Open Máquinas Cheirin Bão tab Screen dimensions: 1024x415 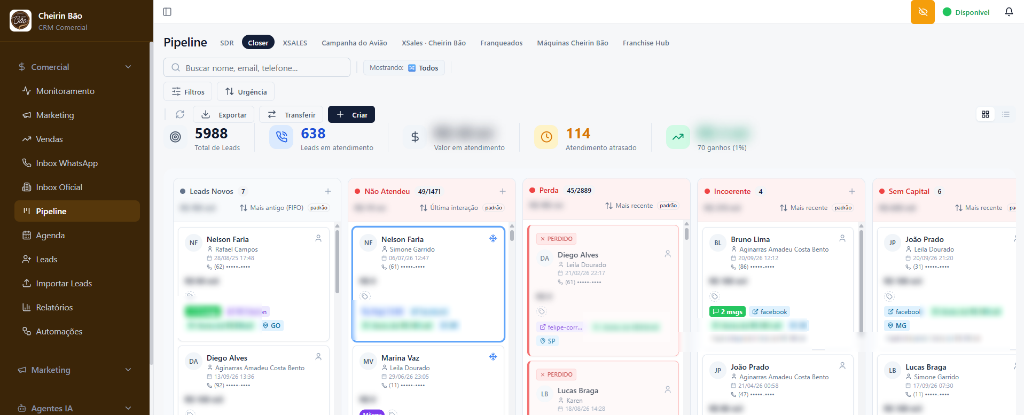[x=572, y=42]
